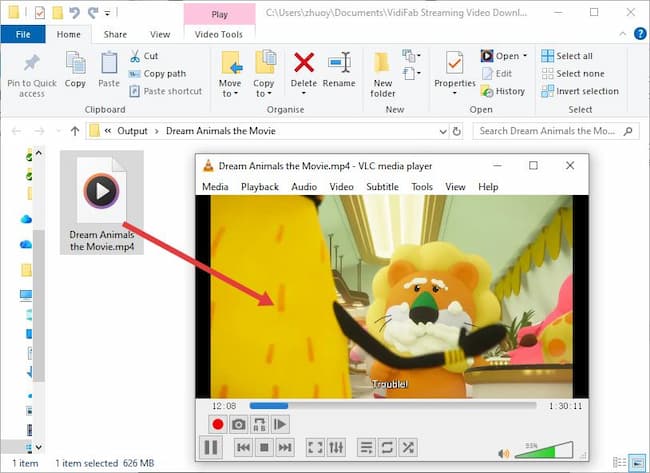Toggle VLC fullscreen mode
Screen dimensions: 650x473
click(315, 447)
